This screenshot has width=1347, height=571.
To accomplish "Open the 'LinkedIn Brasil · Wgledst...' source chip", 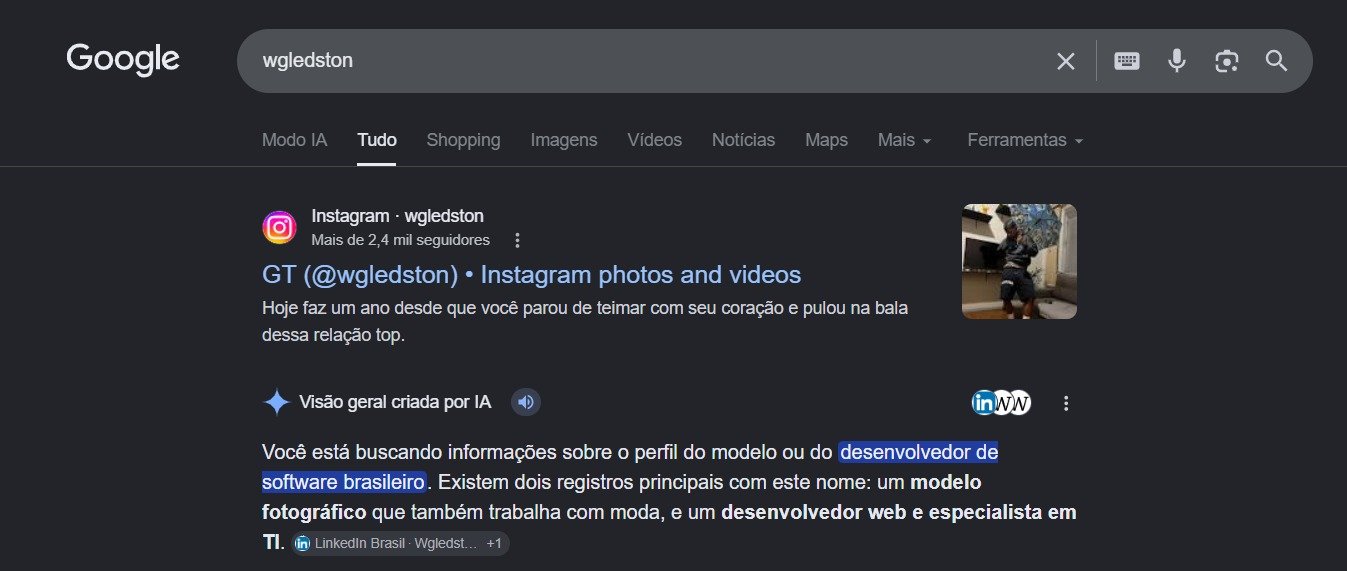I will (400, 543).
